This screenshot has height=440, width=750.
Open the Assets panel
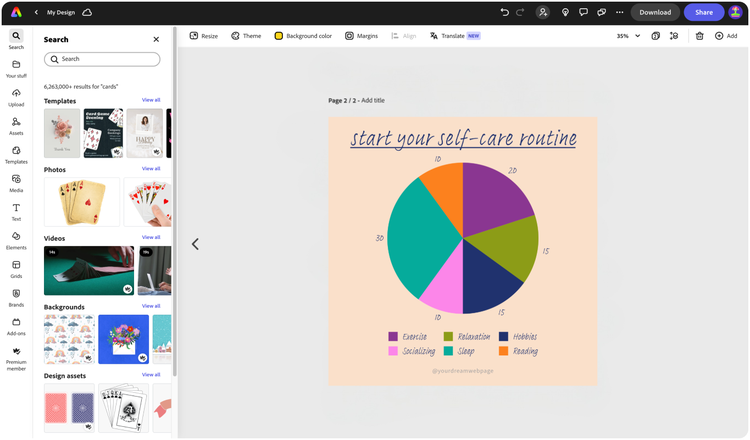click(x=16, y=126)
